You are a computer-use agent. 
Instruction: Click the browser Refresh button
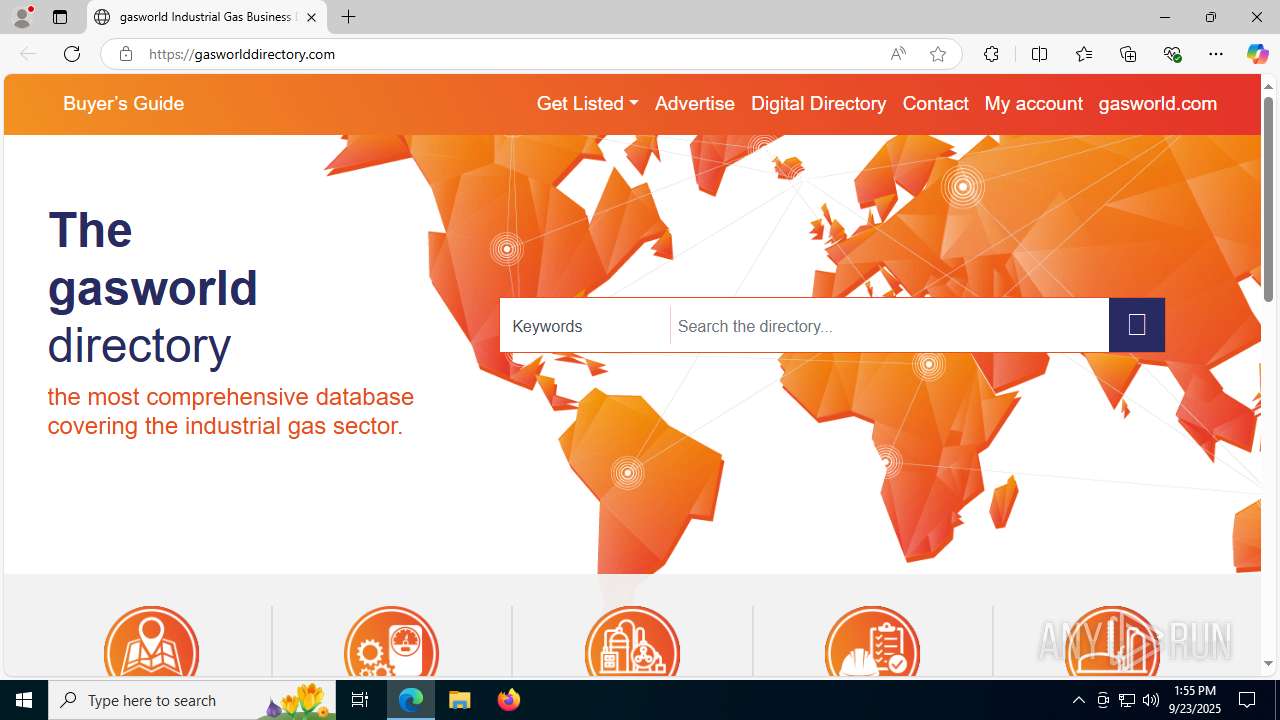[x=72, y=54]
